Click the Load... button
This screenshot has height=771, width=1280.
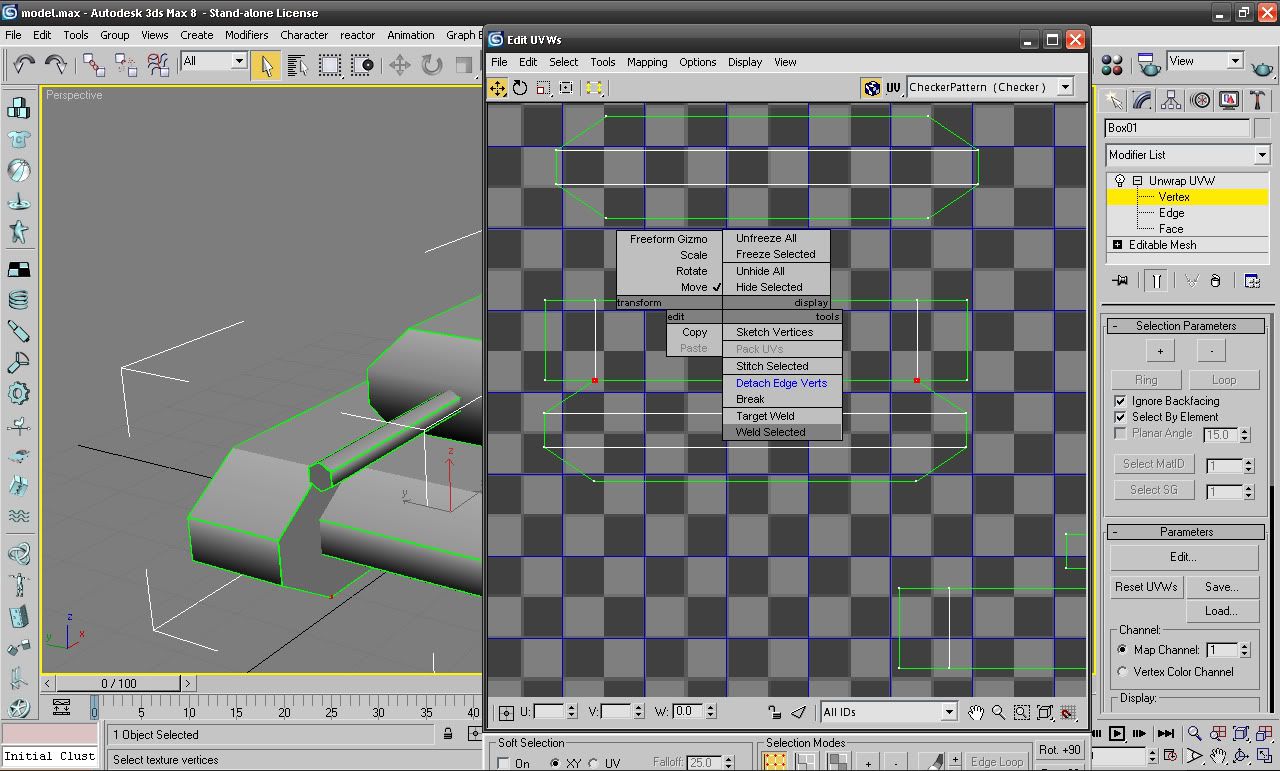pyautogui.click(x=1221, y=611)
